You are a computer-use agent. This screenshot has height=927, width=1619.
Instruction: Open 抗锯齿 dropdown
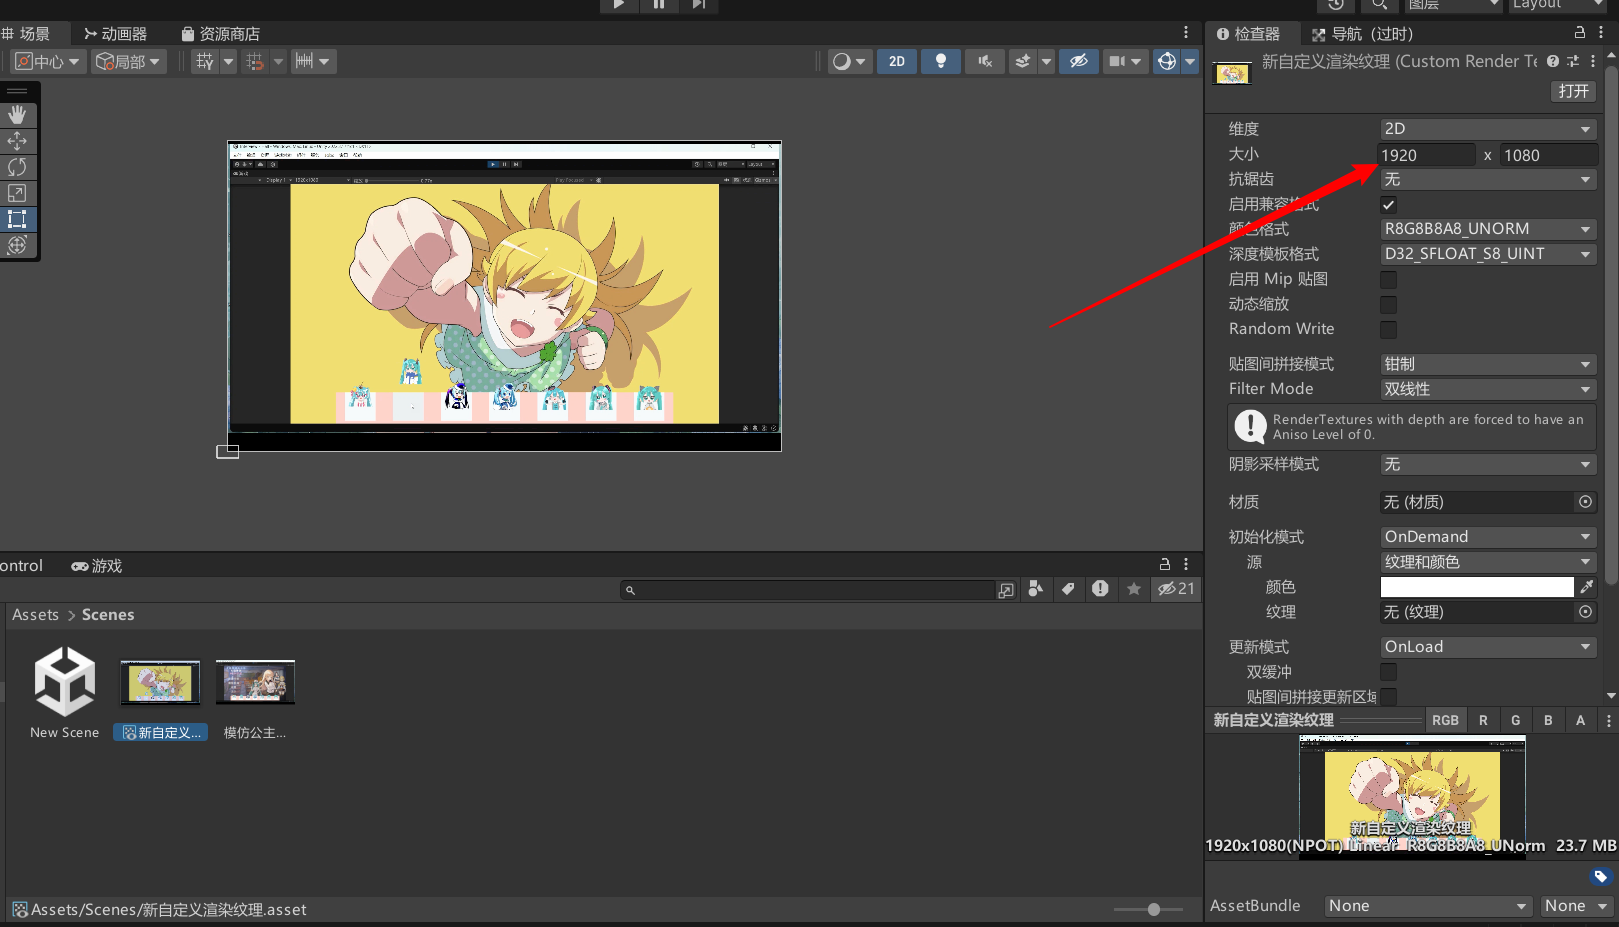(1488, 179)
